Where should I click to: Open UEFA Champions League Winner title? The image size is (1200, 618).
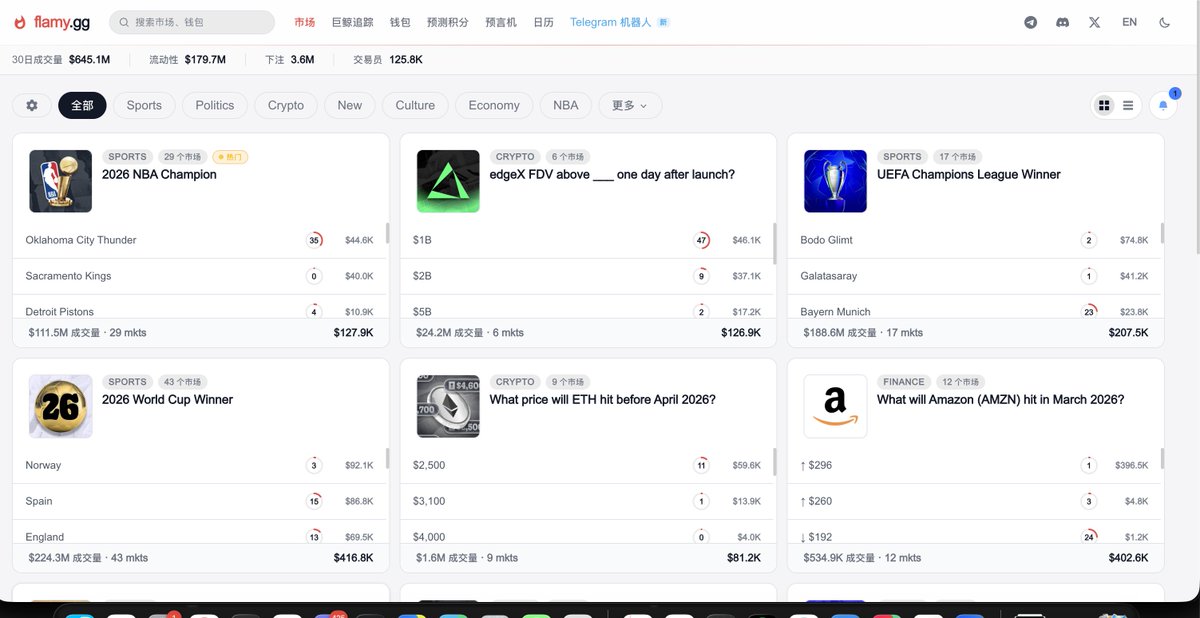pyautogui.click(x=968, y=174)
